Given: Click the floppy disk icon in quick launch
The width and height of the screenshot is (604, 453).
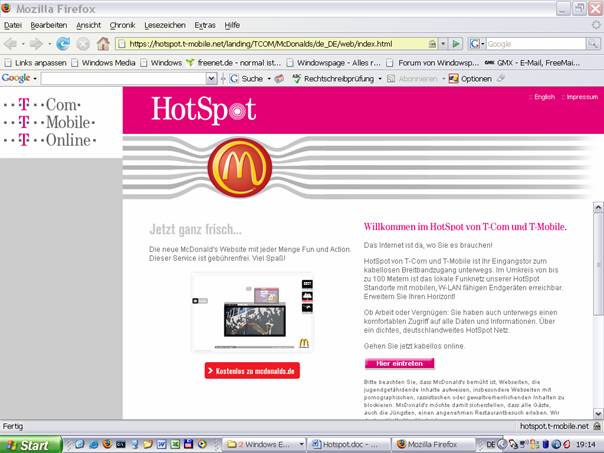Looking at the screenshot, I should (188, 444).
